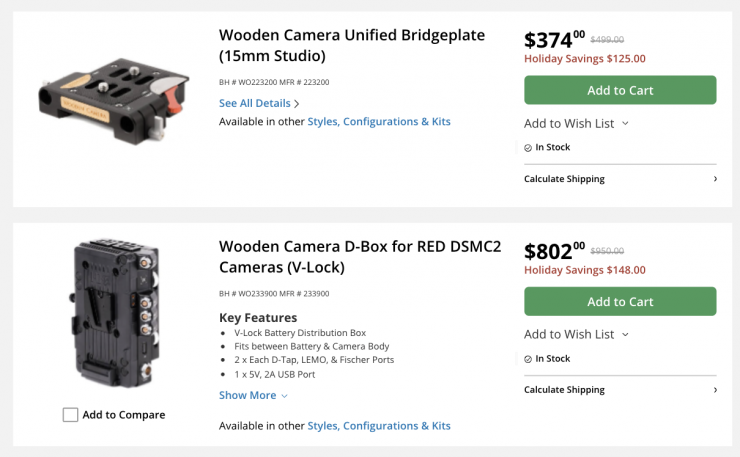Open the Wooden Camera D-Box title link
Screen dimensions: 740x457
pos(359,256)
